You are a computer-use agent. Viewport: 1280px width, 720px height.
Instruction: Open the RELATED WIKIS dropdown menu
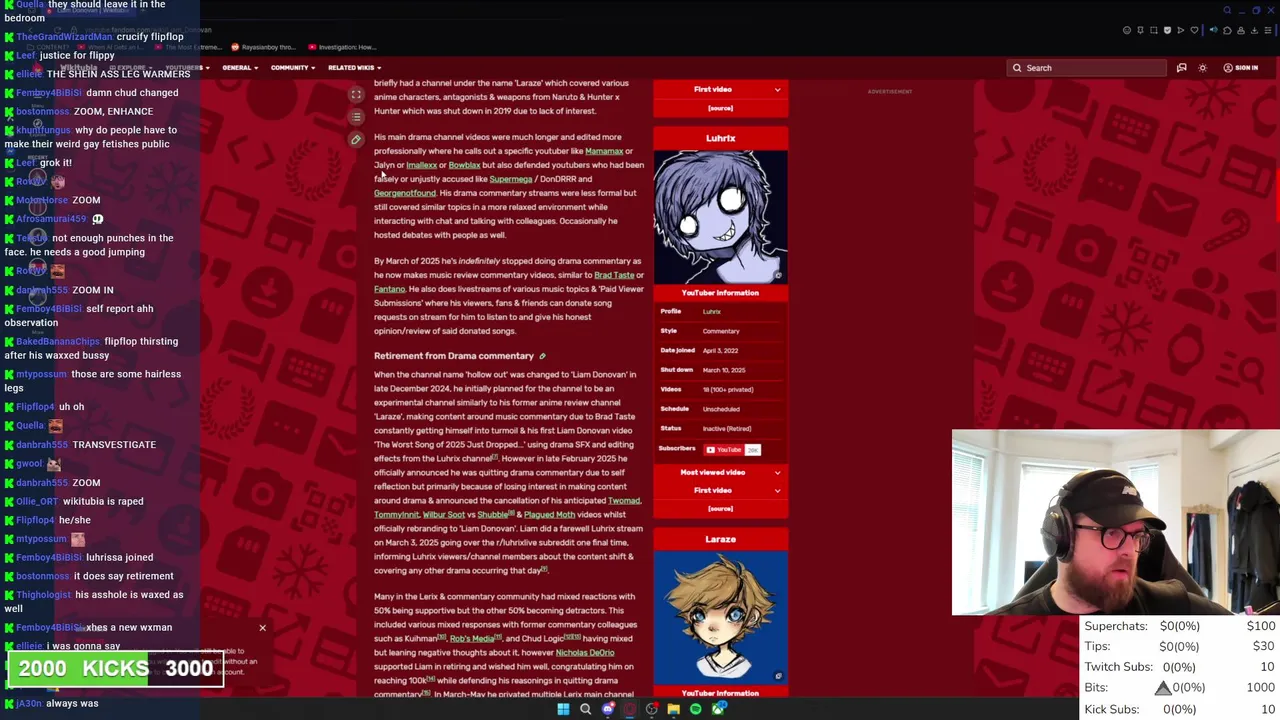click(x=354, y=68)
